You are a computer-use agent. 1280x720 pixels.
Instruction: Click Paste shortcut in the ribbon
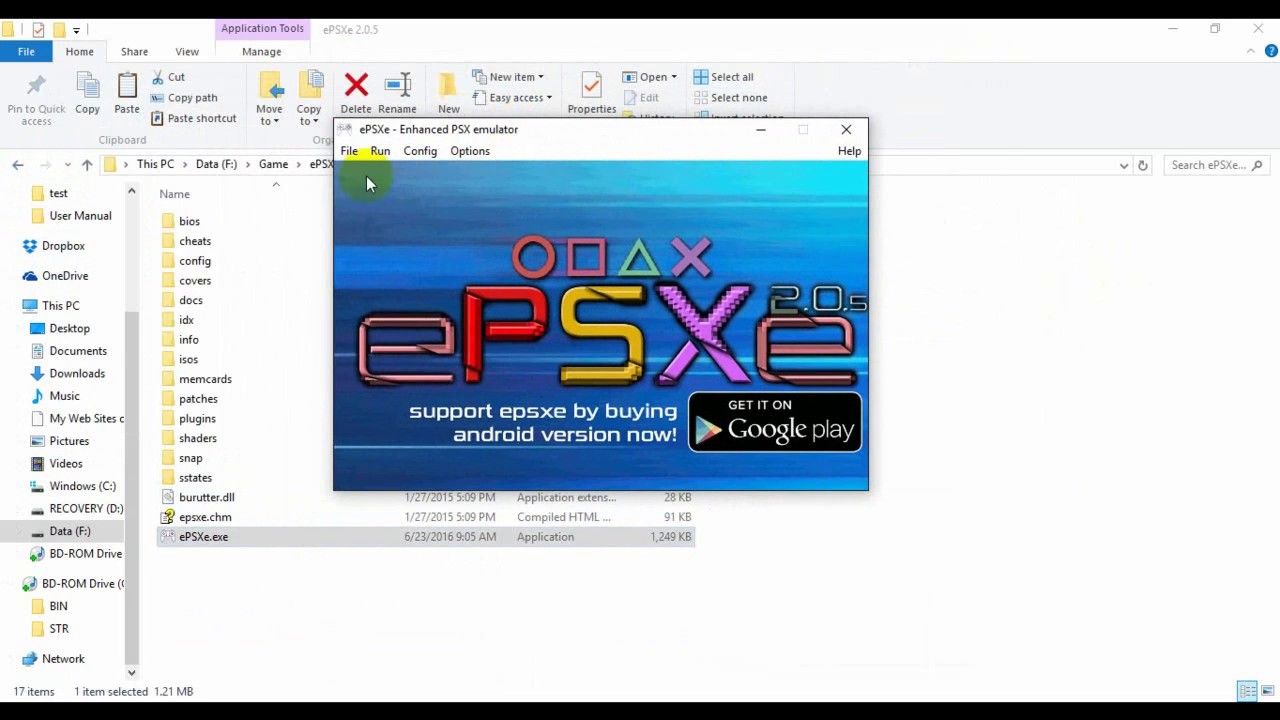click(x=194, y=118)
